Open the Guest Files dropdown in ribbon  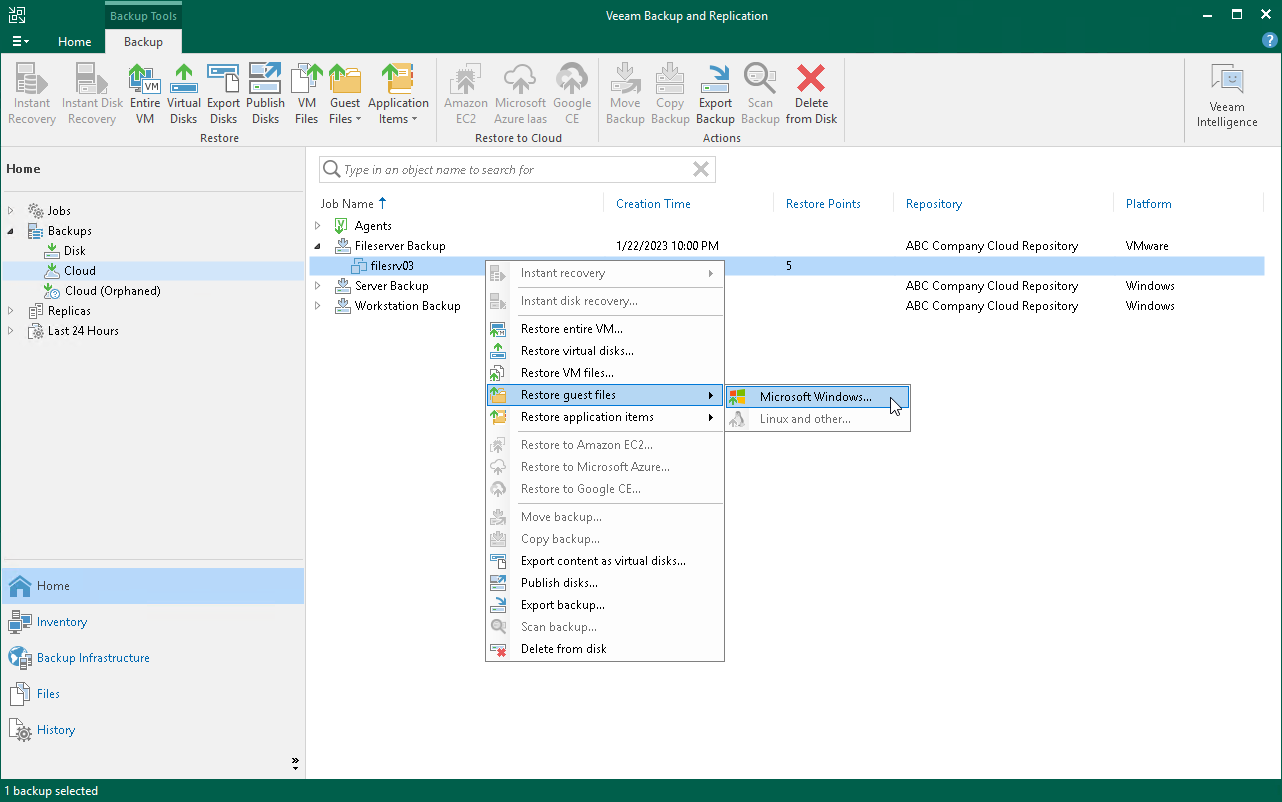(x=345, y=94)
